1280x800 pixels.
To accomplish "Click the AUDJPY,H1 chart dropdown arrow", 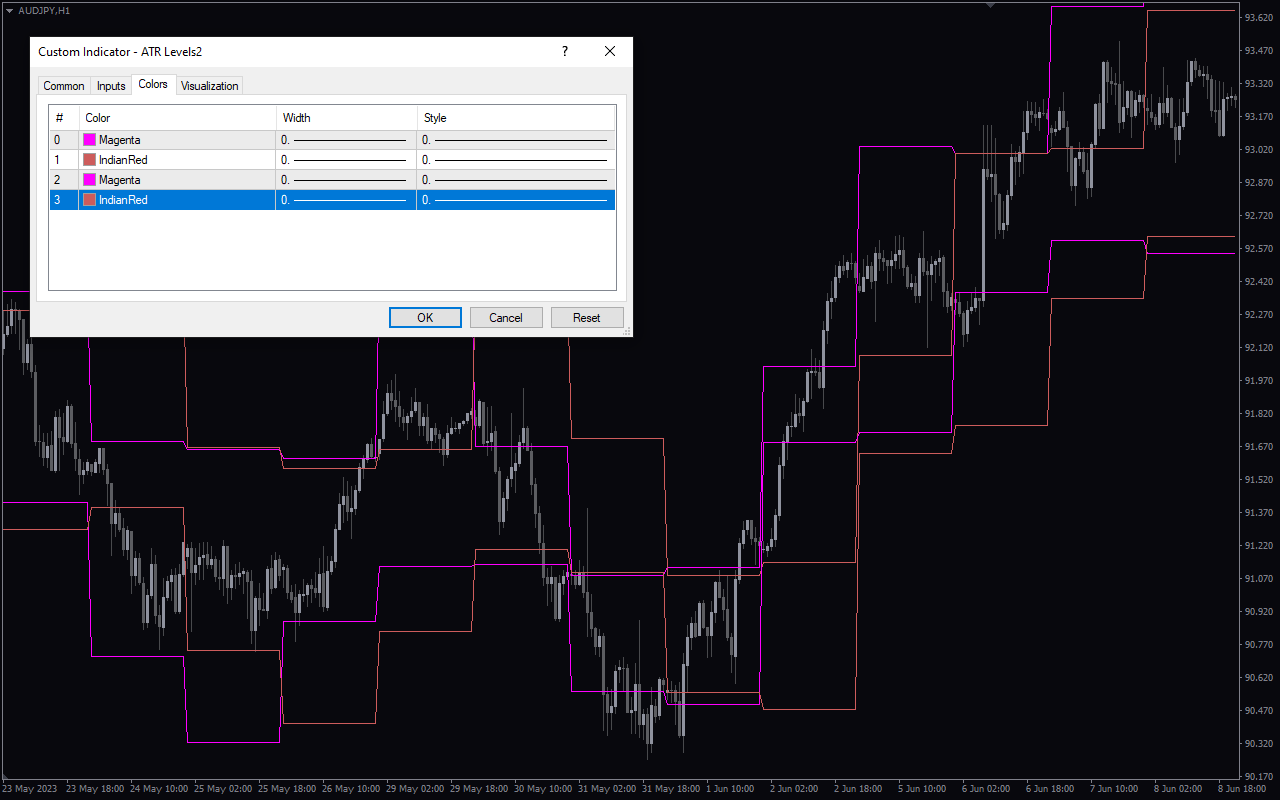I will tap(9, 9).
